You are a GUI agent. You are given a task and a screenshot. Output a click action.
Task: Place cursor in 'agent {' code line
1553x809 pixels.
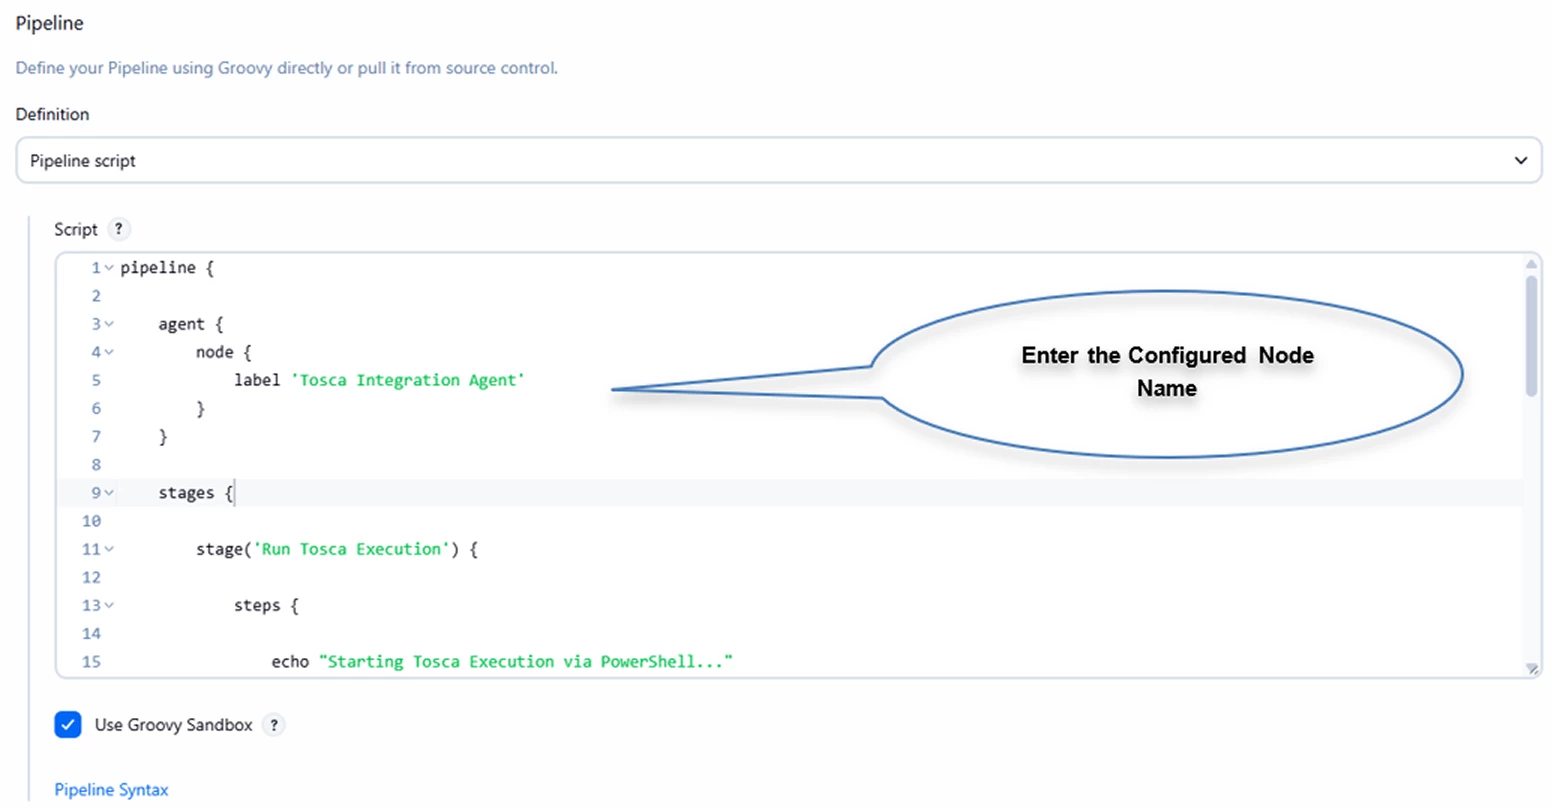[x=191, y=324]
